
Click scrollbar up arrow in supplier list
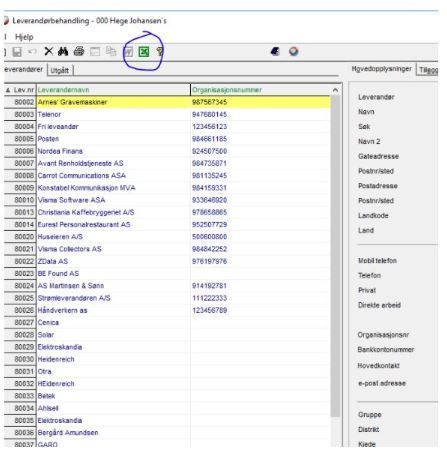pos(335,90)
